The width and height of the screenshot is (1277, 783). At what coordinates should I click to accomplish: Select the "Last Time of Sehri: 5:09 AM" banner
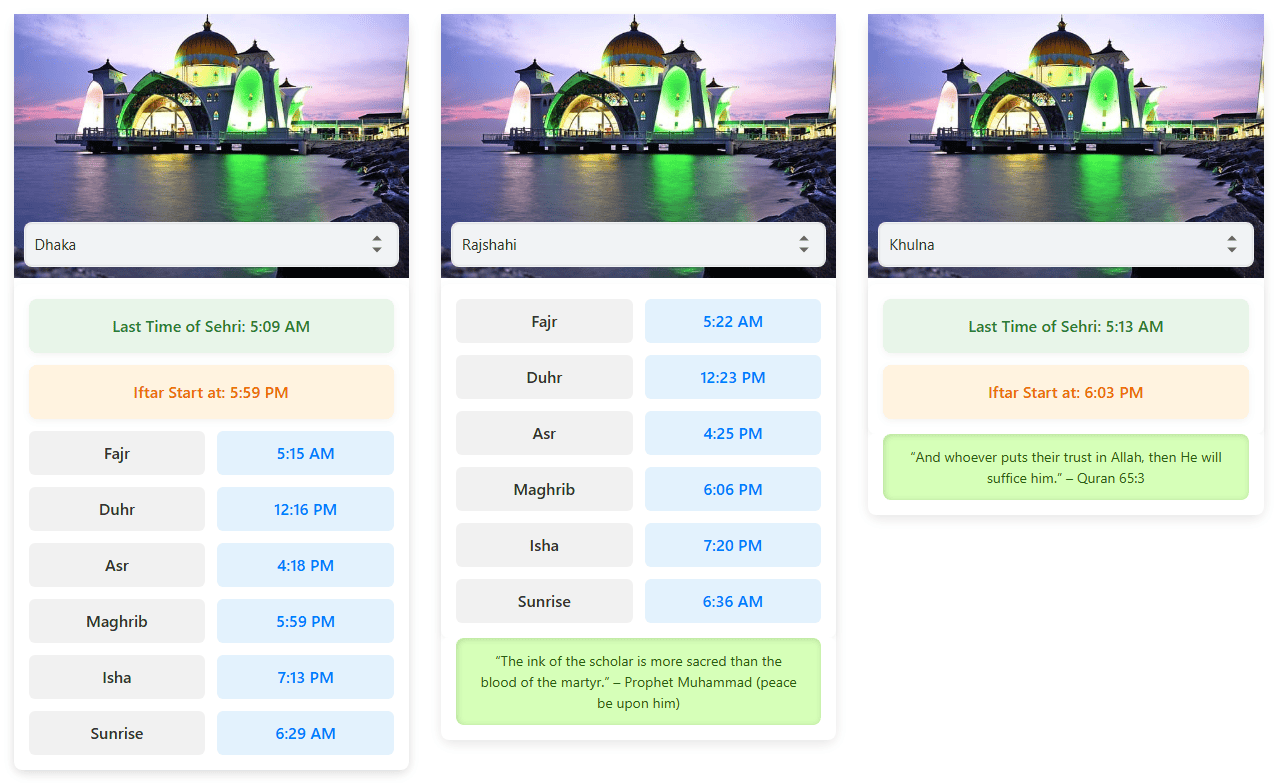tap(211, 326)
